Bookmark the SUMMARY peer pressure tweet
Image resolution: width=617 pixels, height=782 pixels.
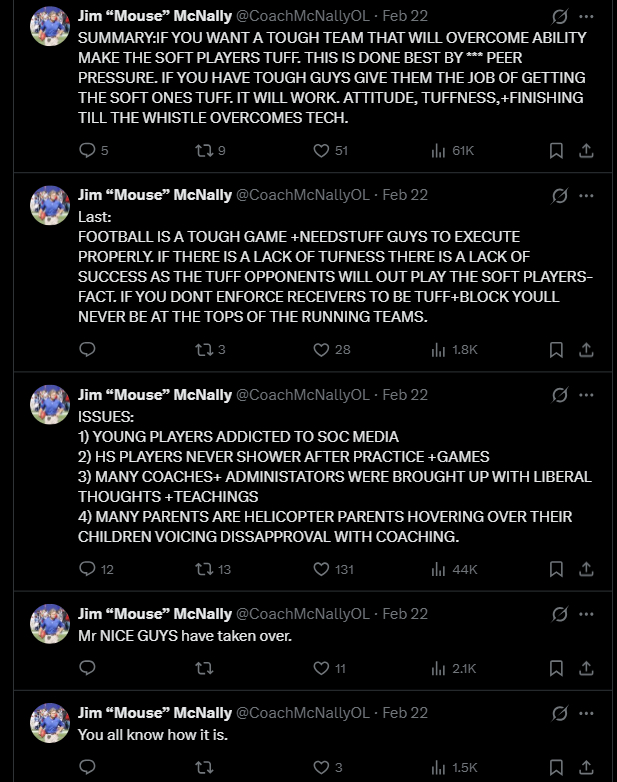click(x=557, y=150)
